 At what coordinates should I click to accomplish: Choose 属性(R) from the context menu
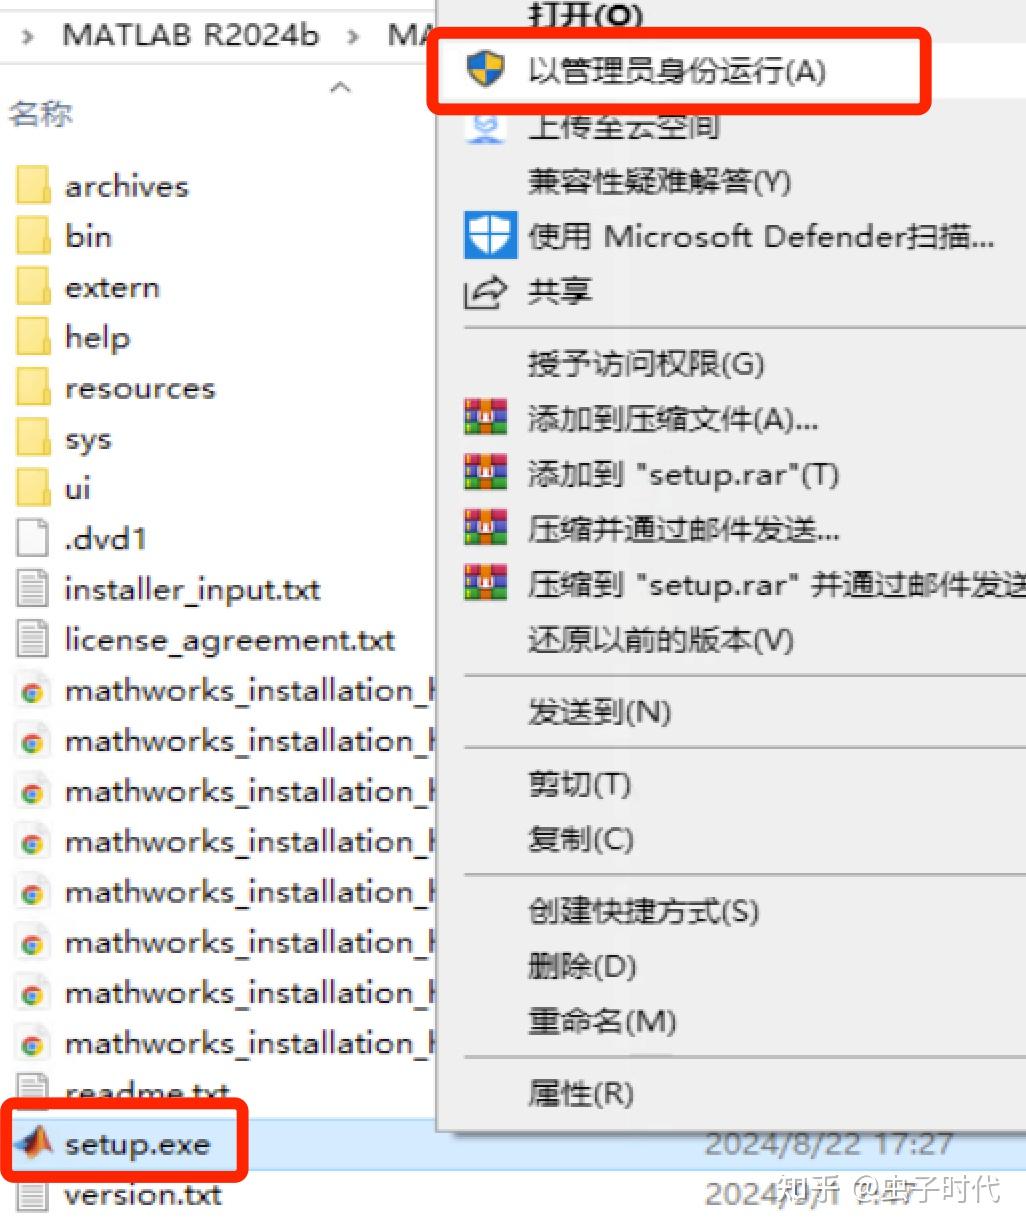pyautogui.click(x=580, y=1093)
